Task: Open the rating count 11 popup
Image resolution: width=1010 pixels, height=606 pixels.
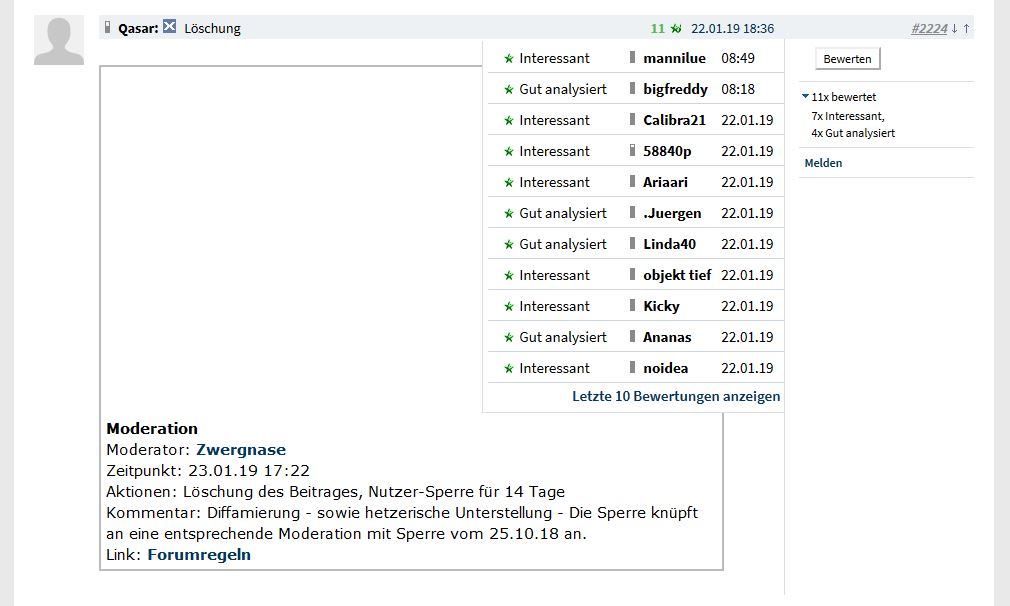Action: [657, 29]
